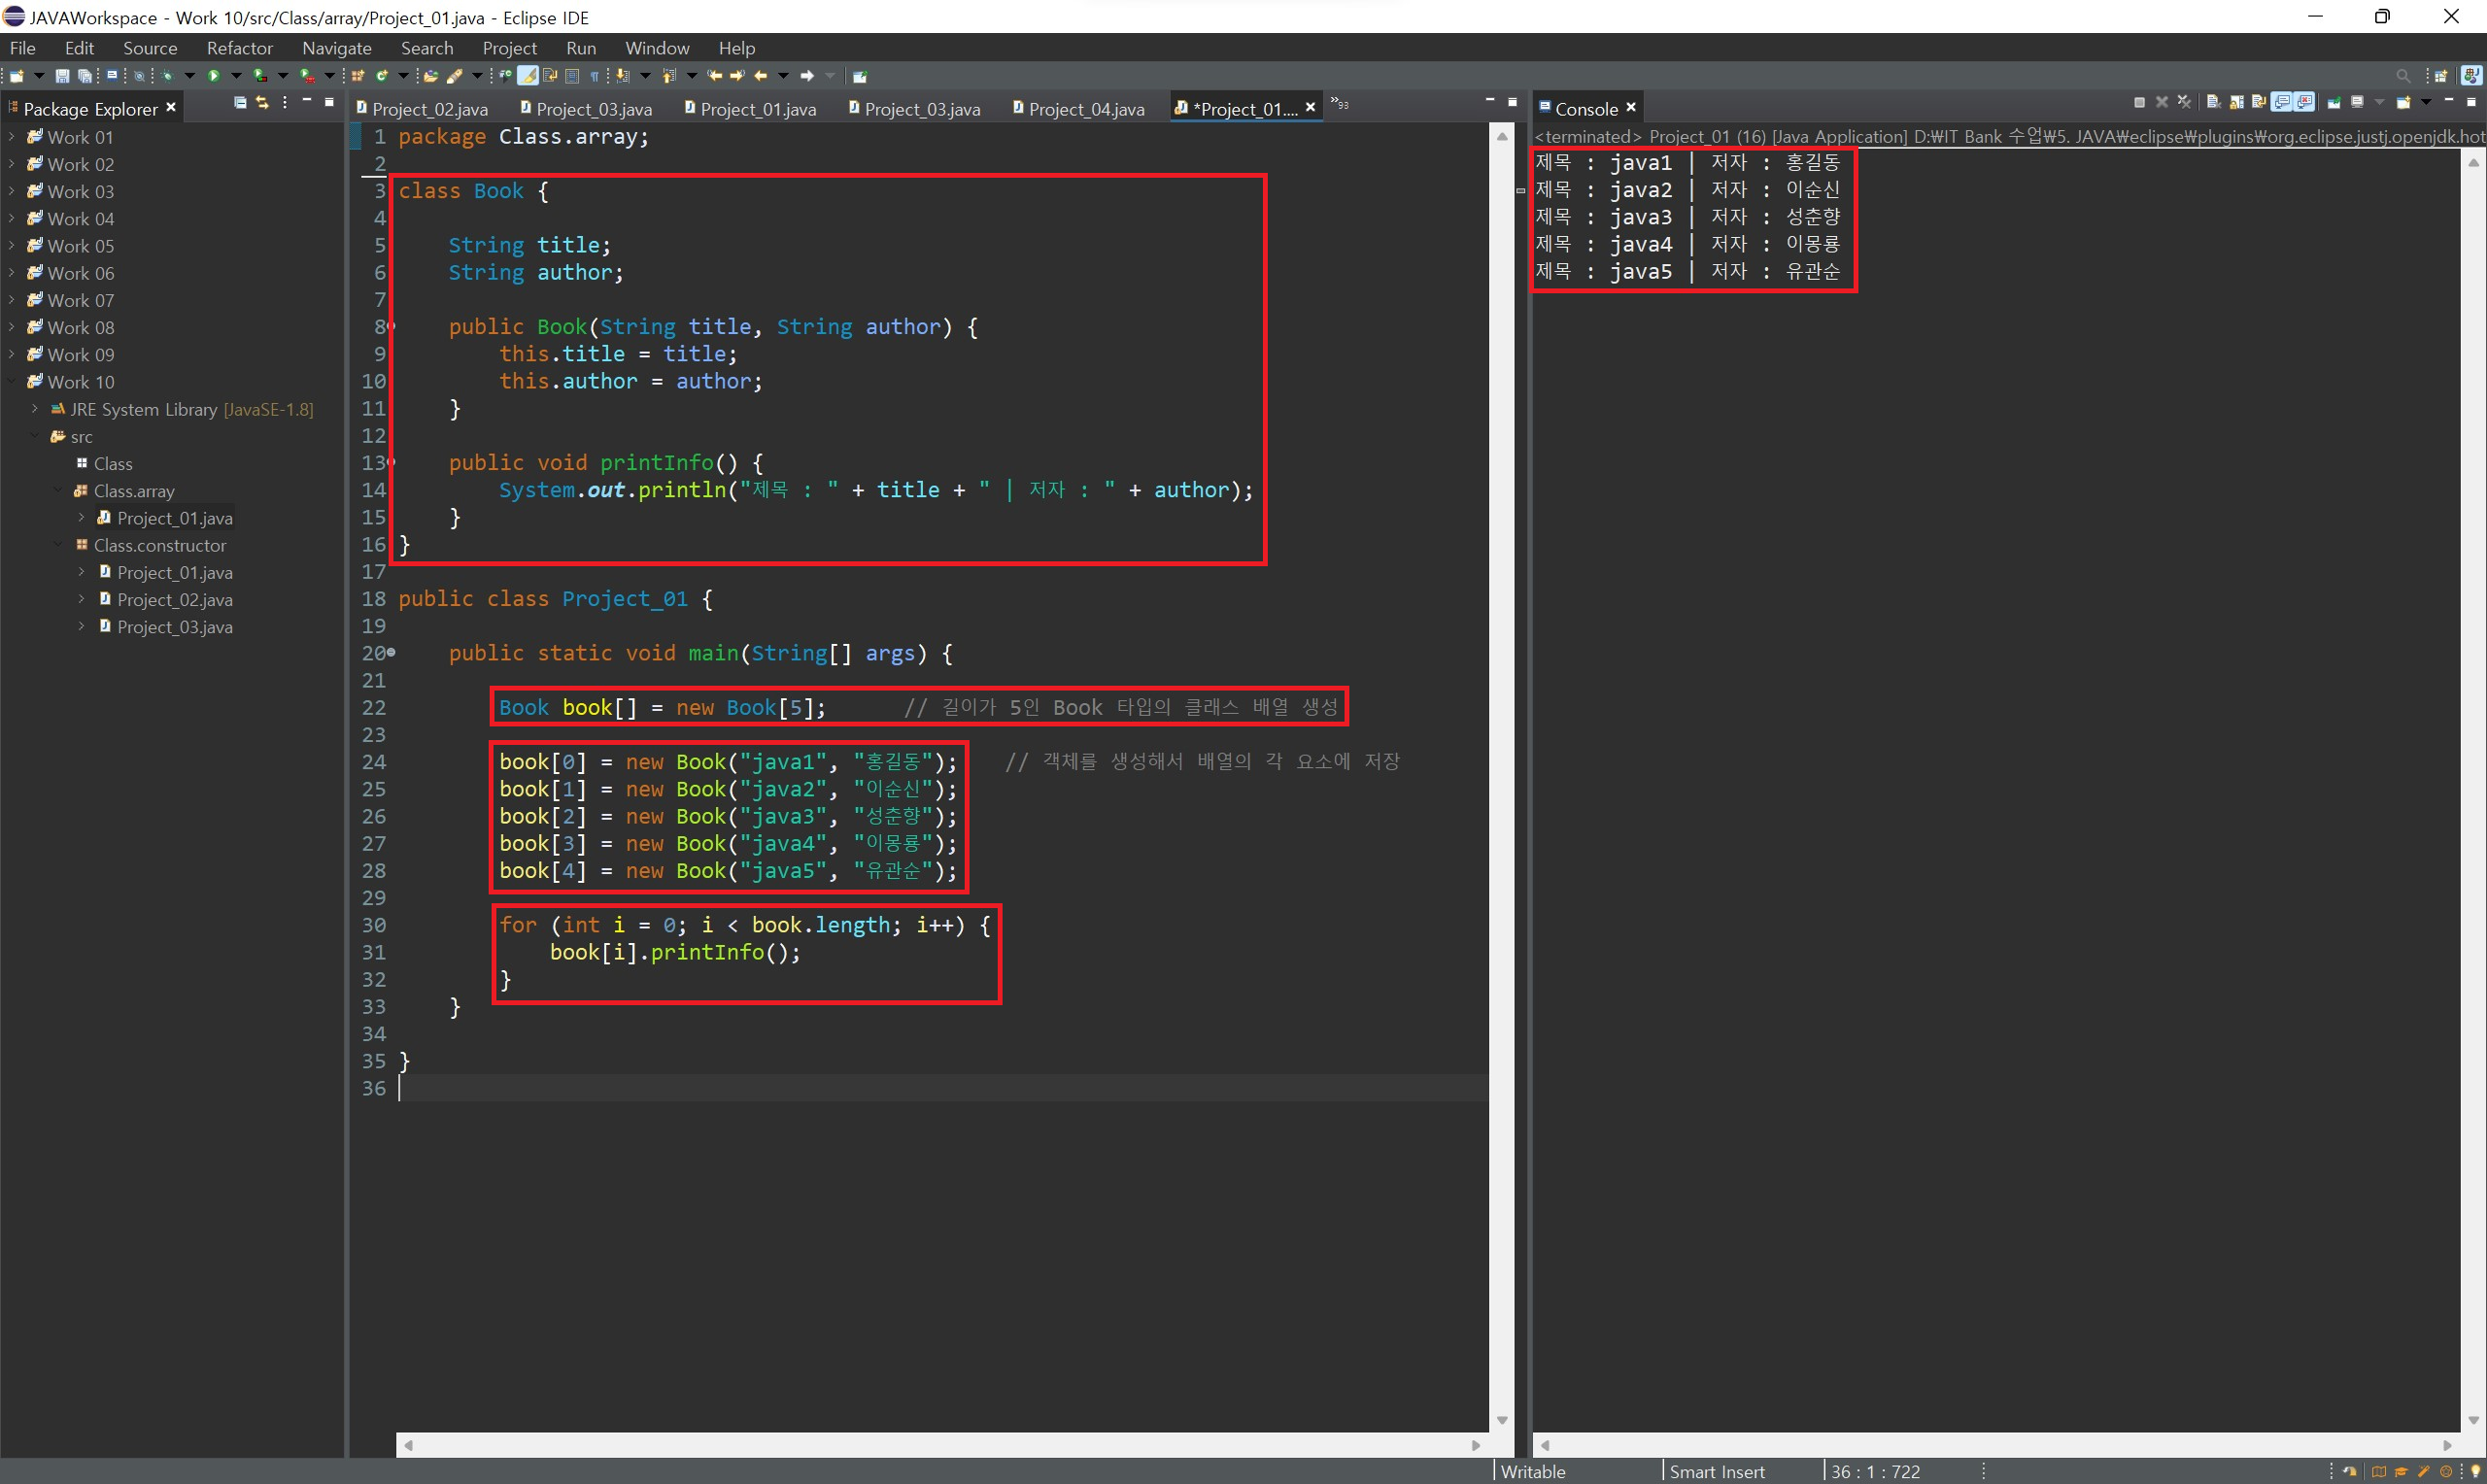Expand JRE System Library node
Image resolution: width=2487 pixels, height=1484 pixels.
point(35,409)
